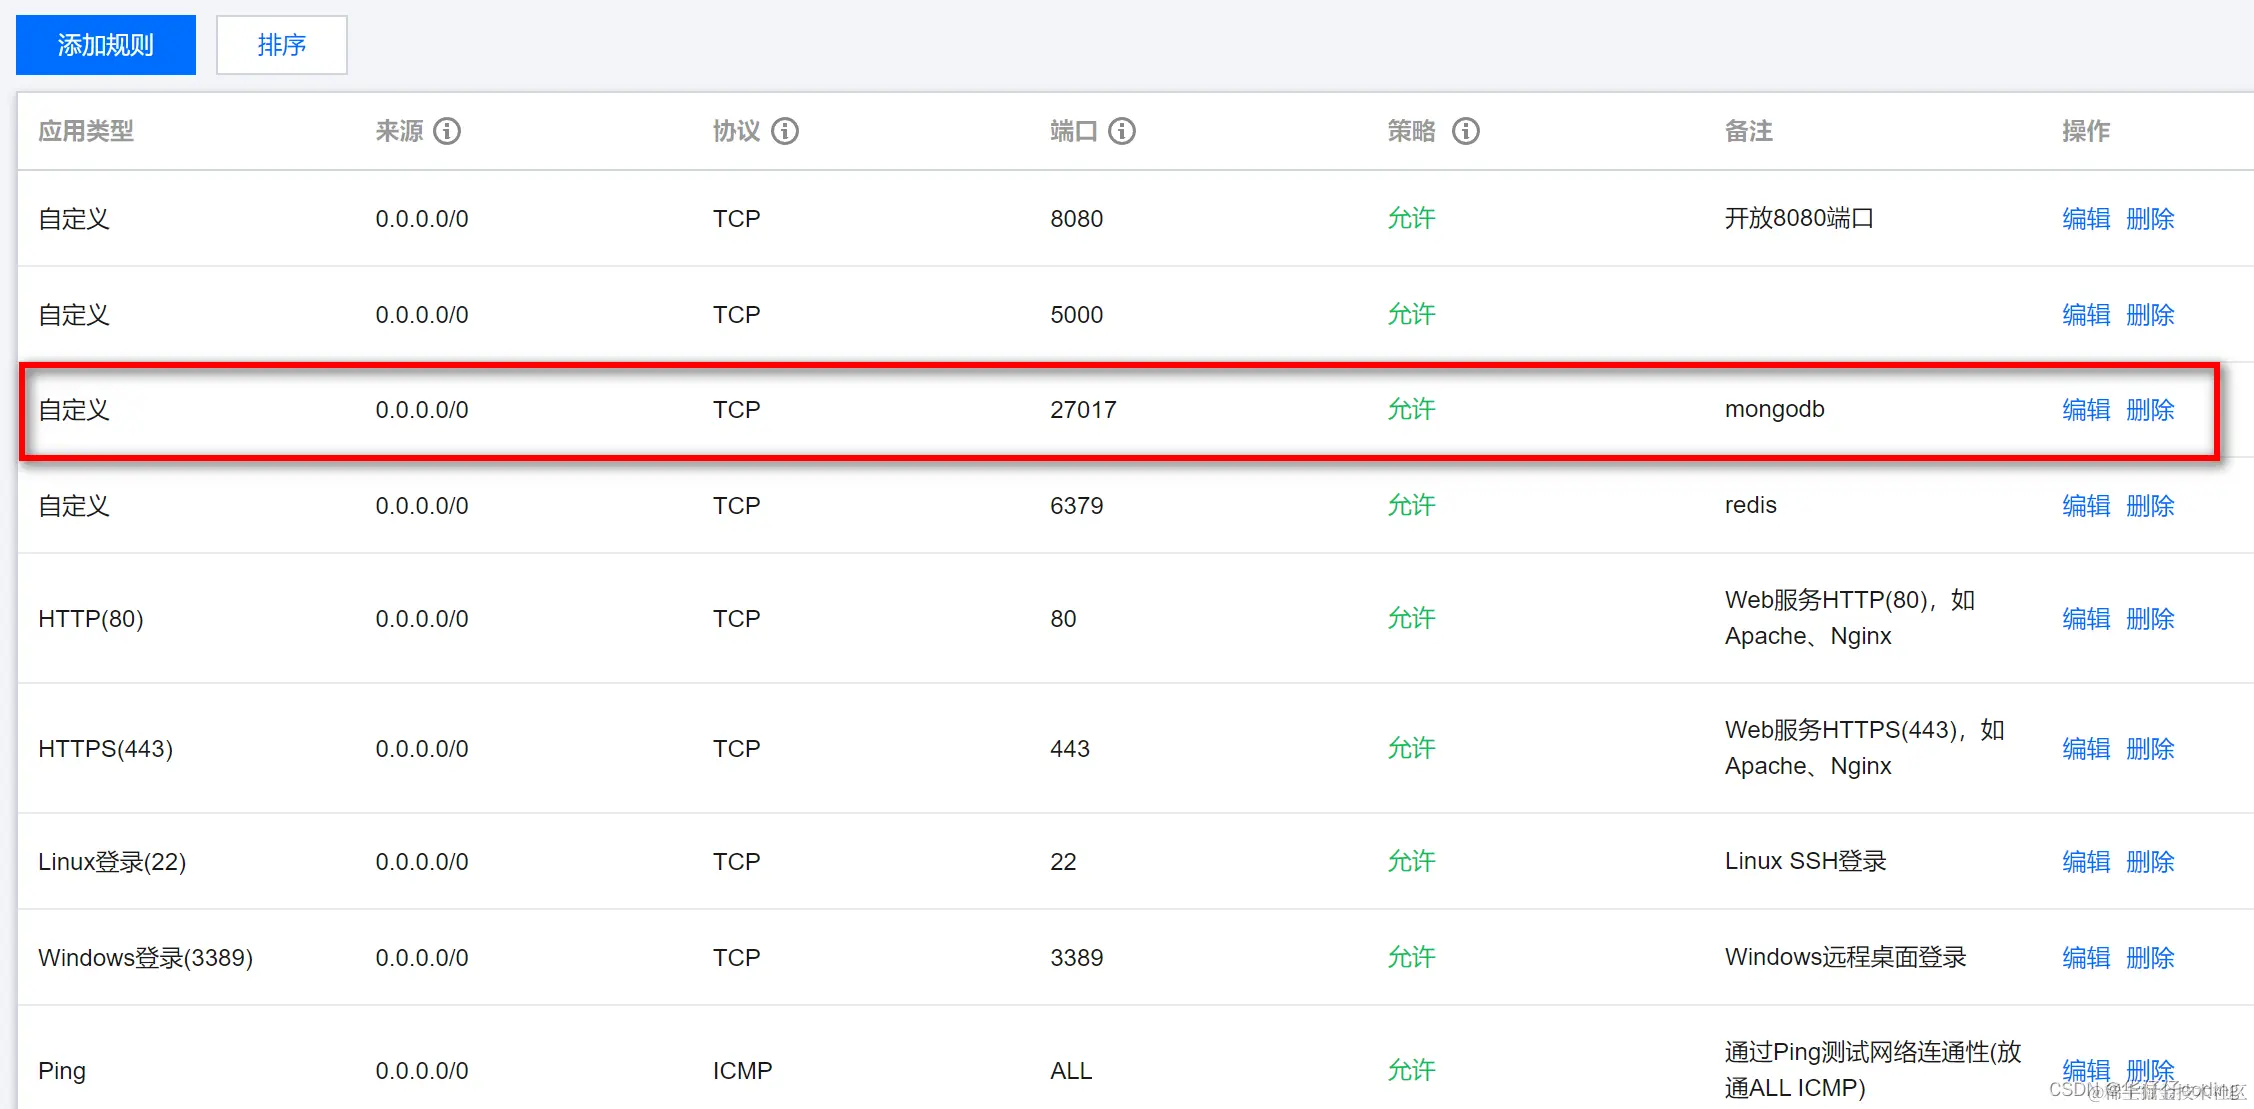The width and height of the screenshot is (2254, 1109).
Task: Edit the port 8080 rule
Action: [x=2085, y=219]
